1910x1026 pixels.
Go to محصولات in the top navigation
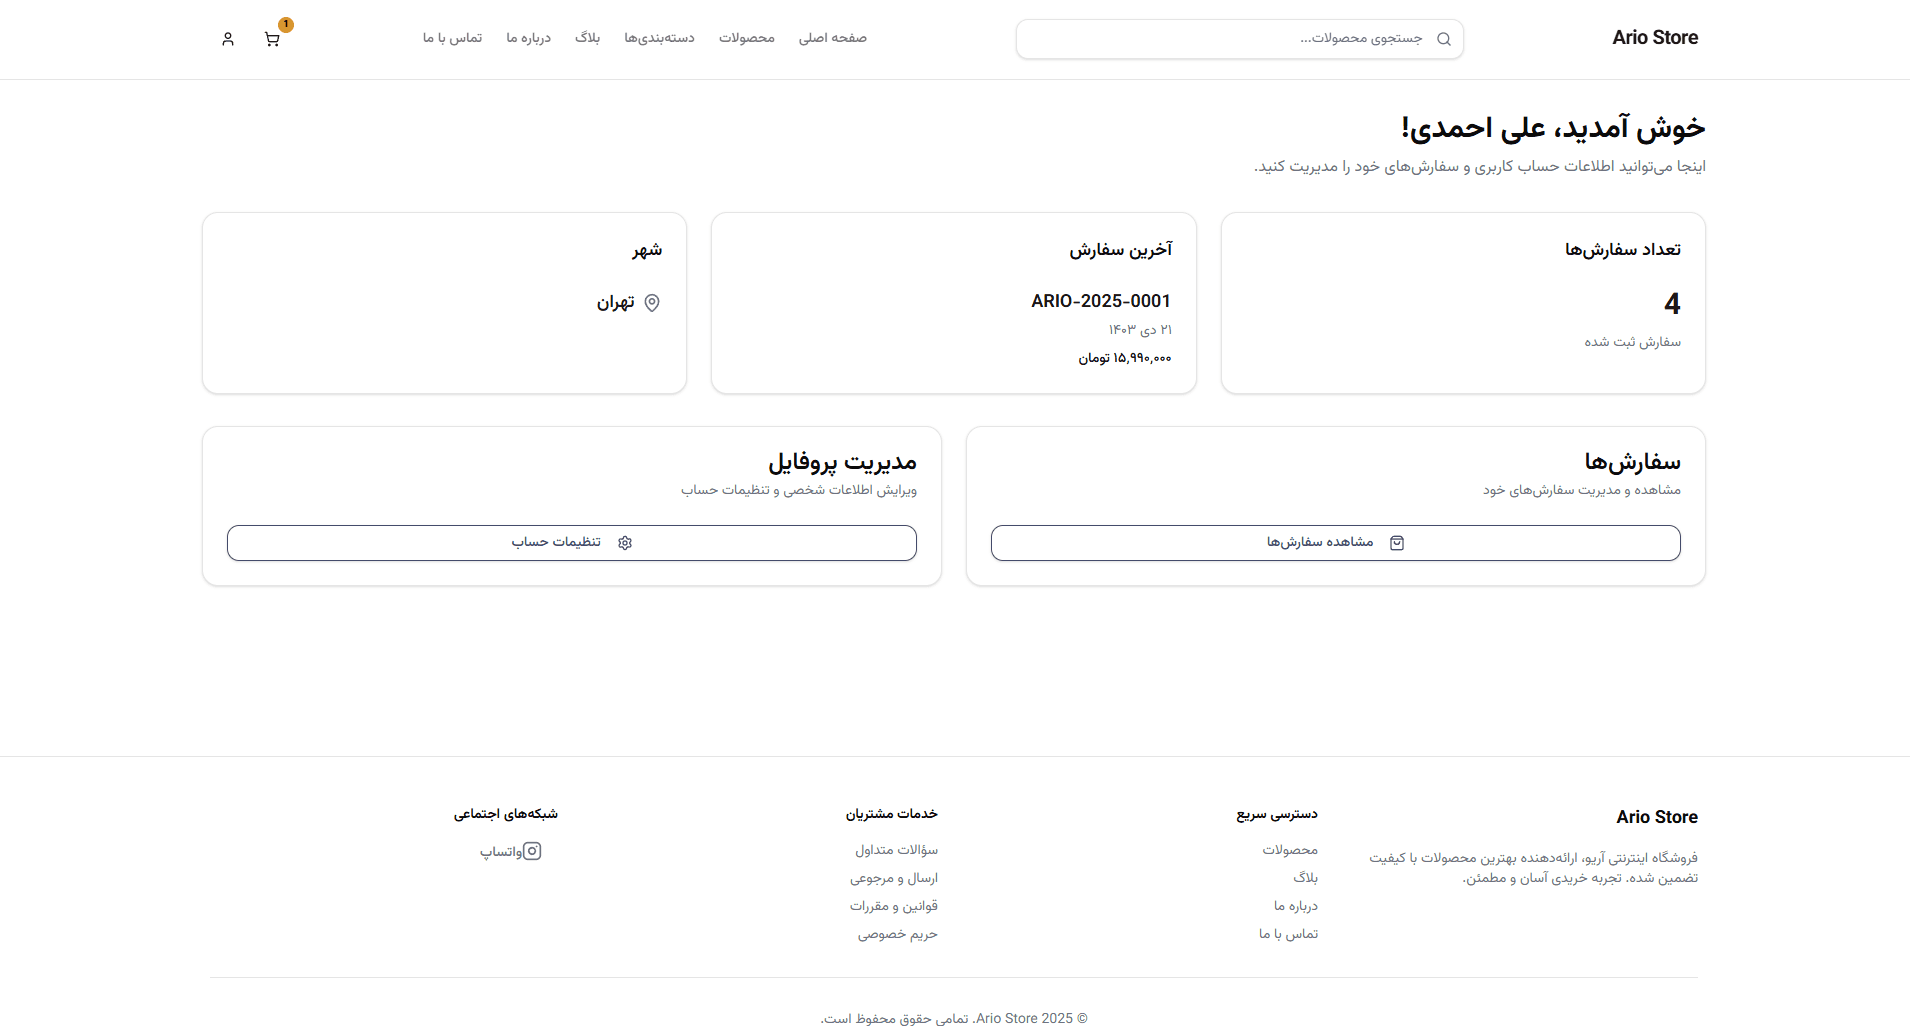coord(746,38)
